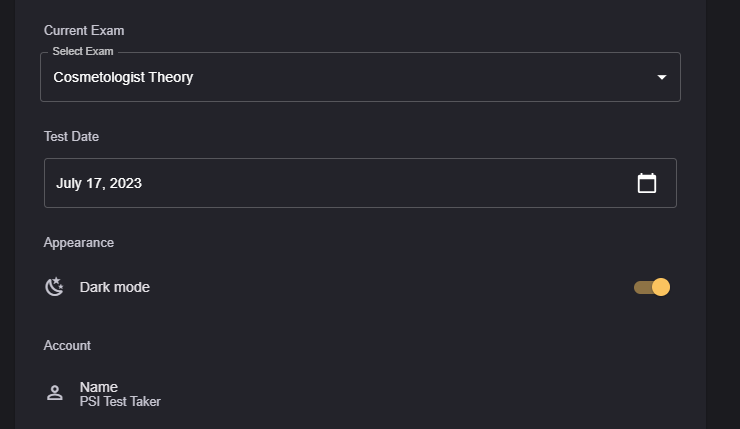Click the PSI Test Taker name text
The height and width of the screenshot is (429, 740).
click(120, 402)
